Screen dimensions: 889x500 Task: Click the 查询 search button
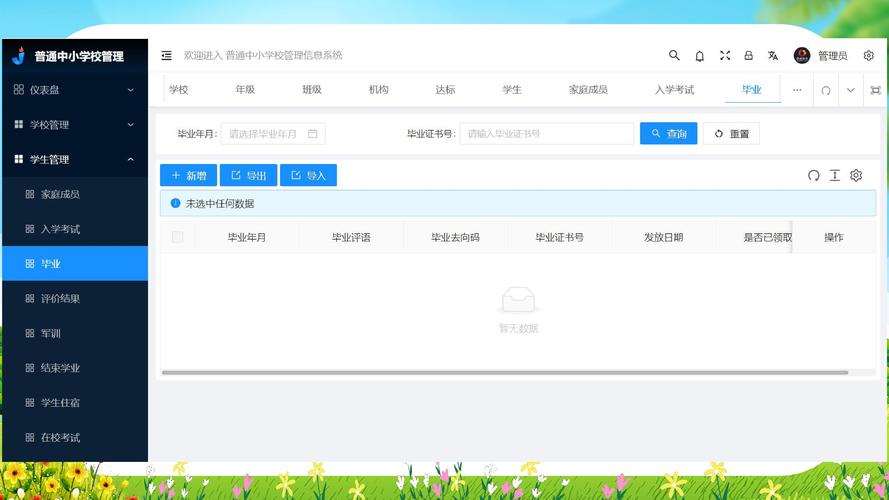coord(668,134)
